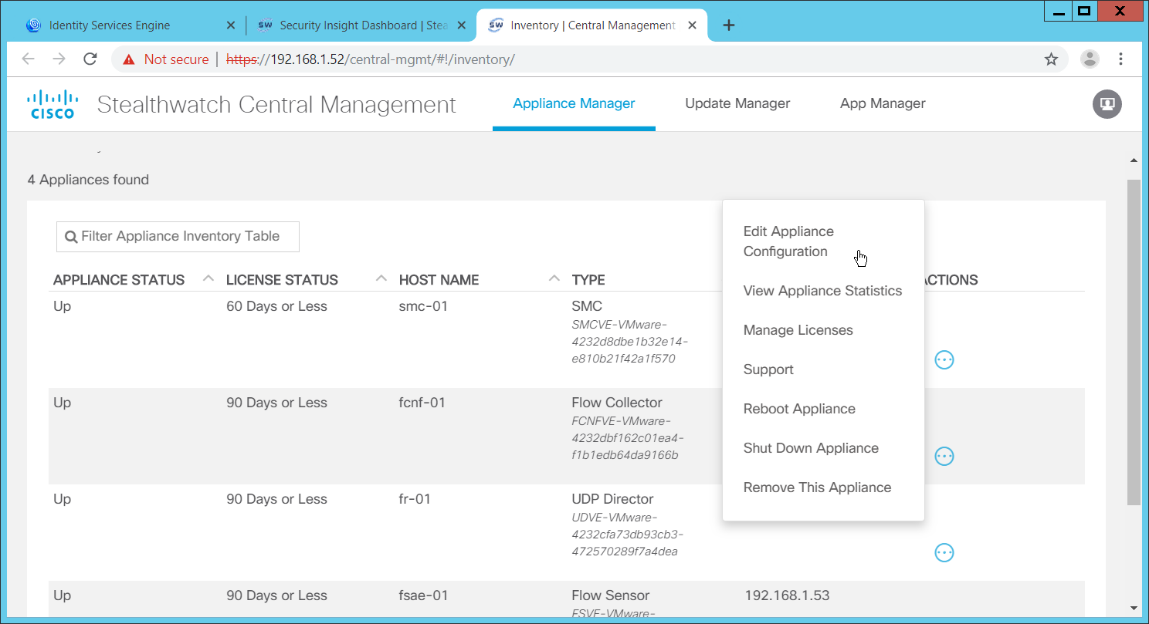Reload the page in browser
This screenshot has width=1149, height=624.
pos(90,59)
